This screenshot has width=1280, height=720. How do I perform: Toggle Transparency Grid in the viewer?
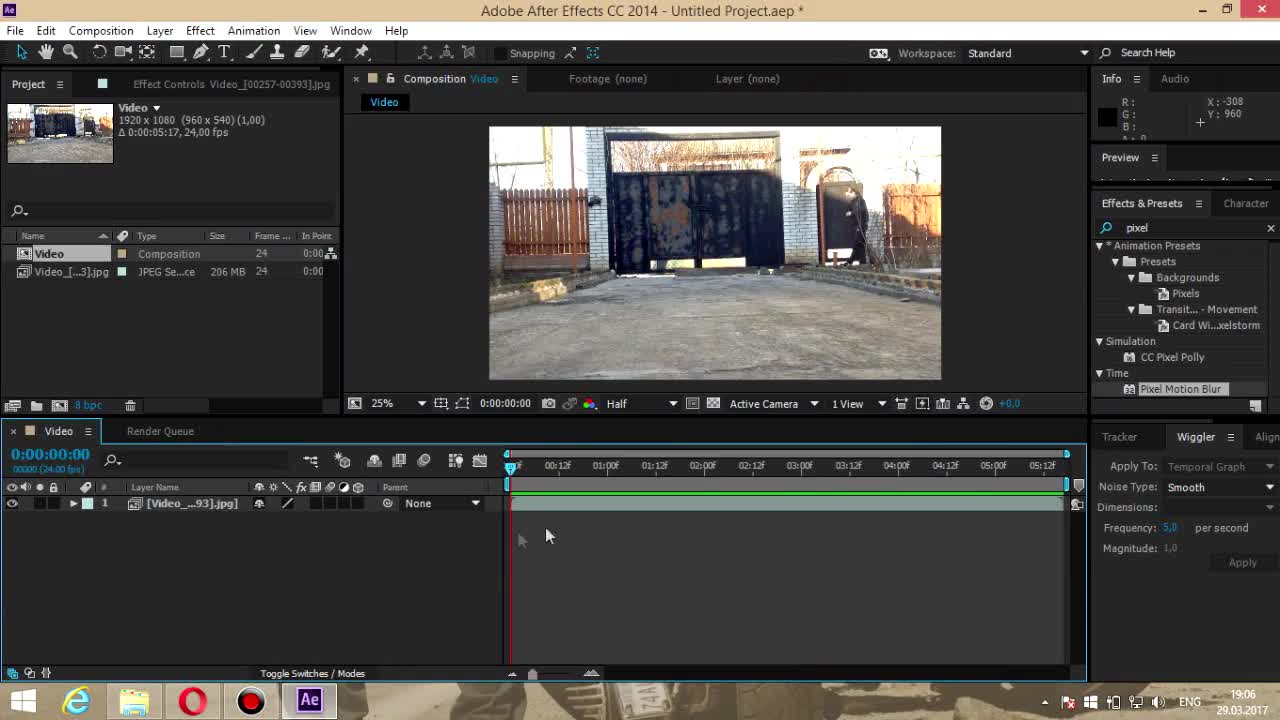(x=713, y=403)
